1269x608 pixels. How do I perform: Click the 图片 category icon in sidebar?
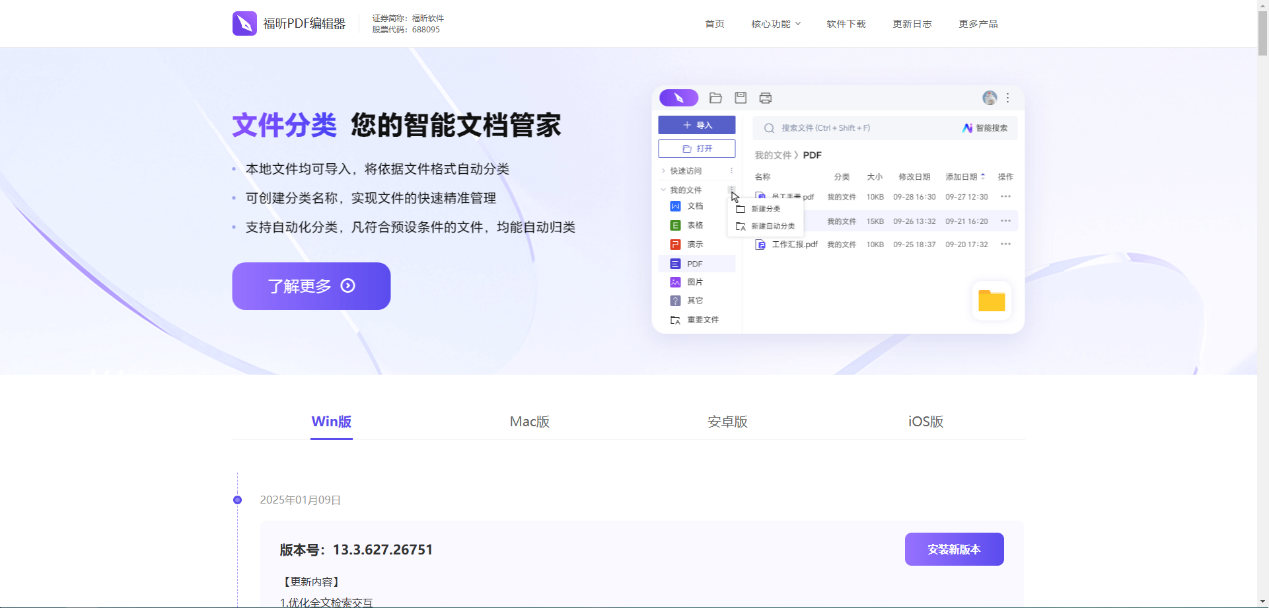[676, 282]
